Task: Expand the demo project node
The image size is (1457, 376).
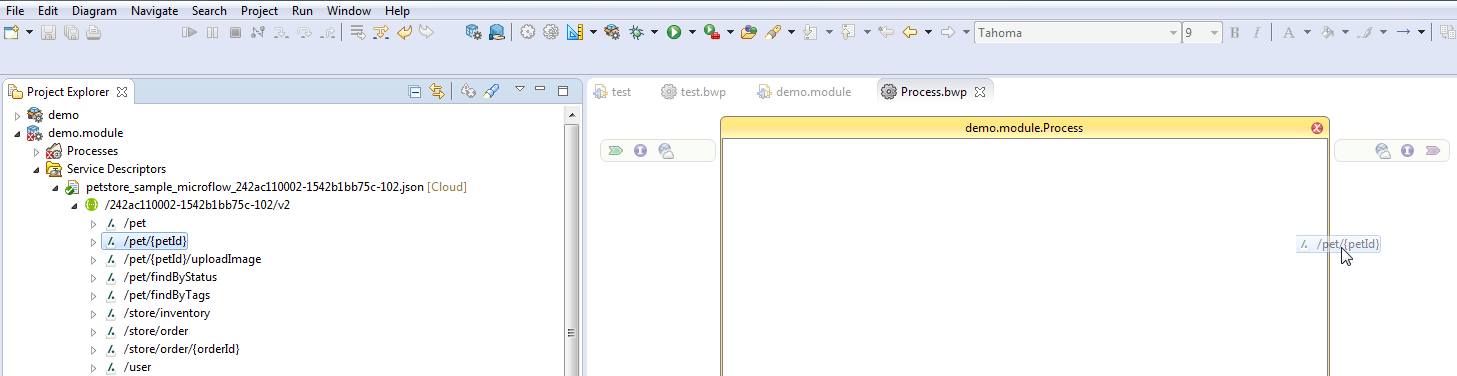Action: coord(17,116)
